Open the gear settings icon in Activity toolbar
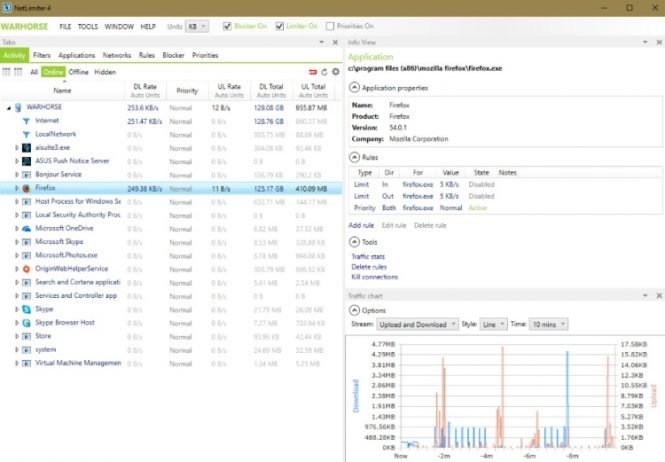 [x=335, y=72]
